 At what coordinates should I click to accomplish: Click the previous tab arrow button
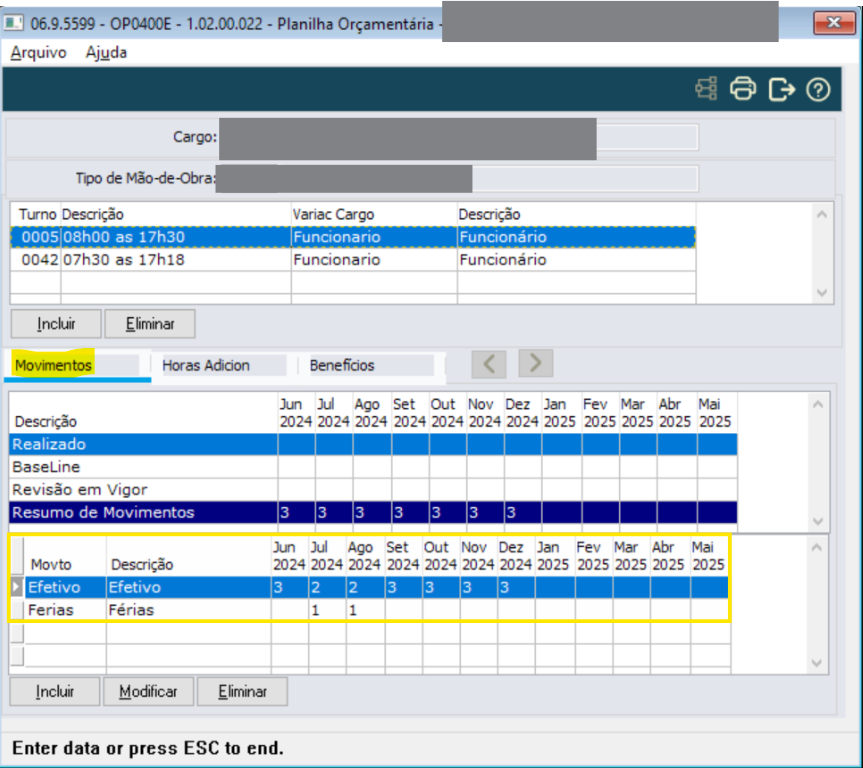coord(489,363)
